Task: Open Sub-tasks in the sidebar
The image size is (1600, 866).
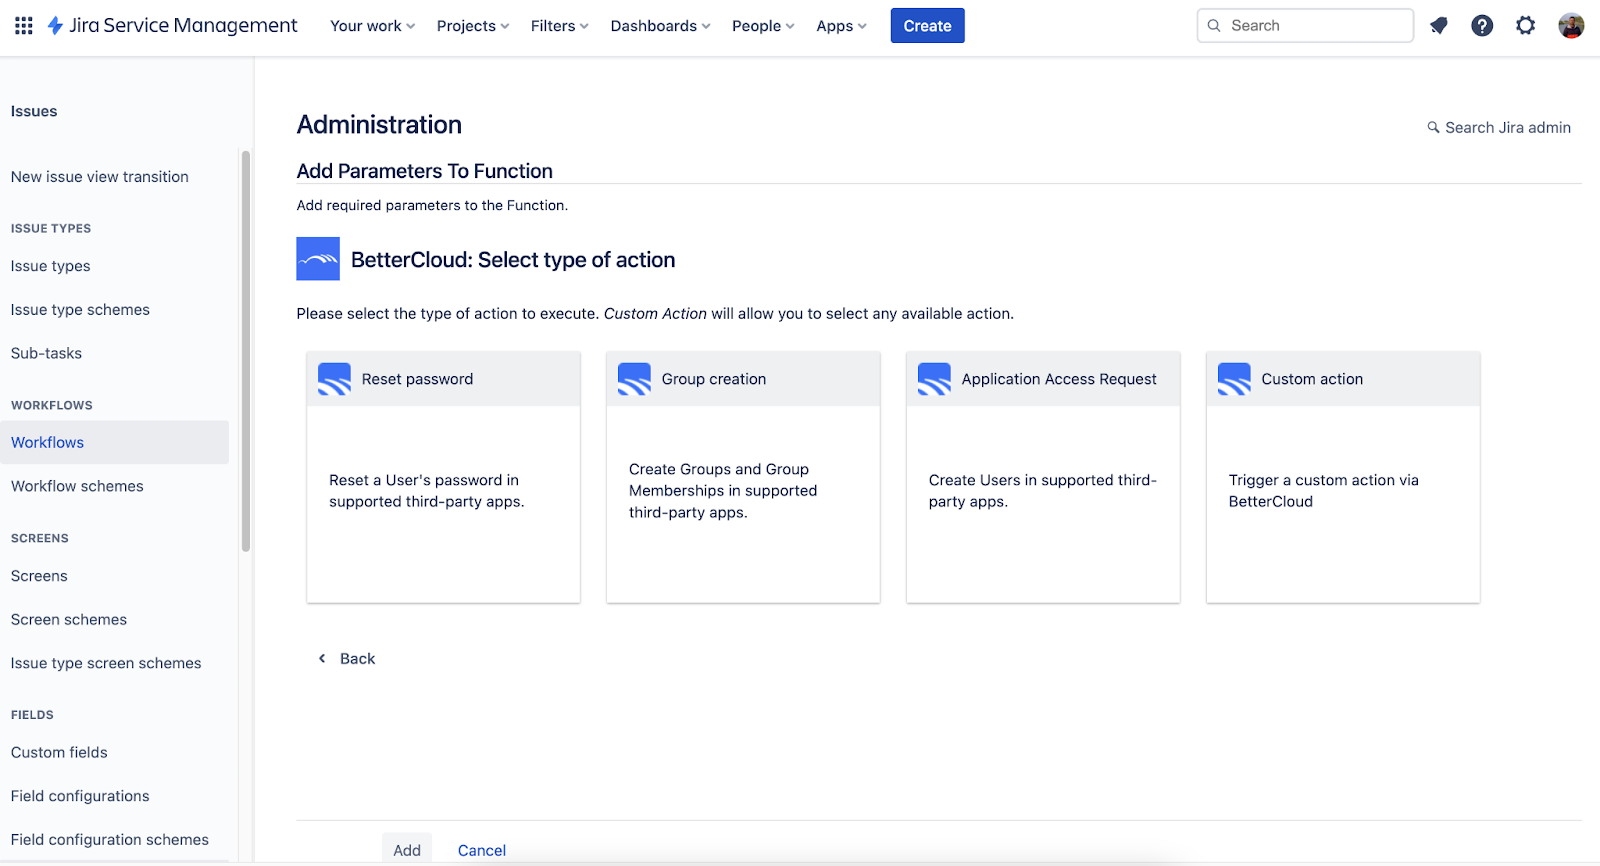Action: coord(47,353)
